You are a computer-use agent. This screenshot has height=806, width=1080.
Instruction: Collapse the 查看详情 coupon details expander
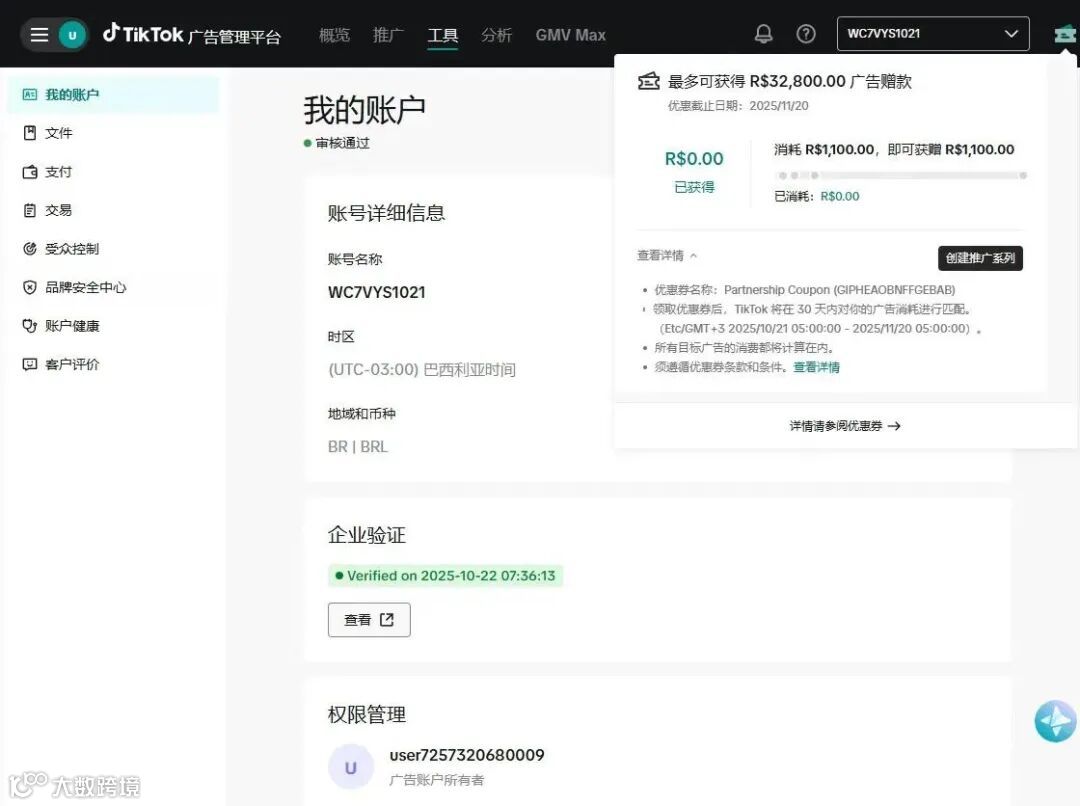point(667,256)
